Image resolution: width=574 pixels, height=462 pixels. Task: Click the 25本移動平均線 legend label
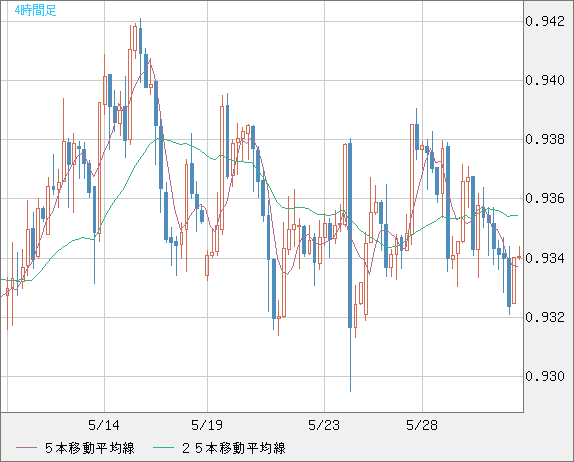tap(234, 448)
